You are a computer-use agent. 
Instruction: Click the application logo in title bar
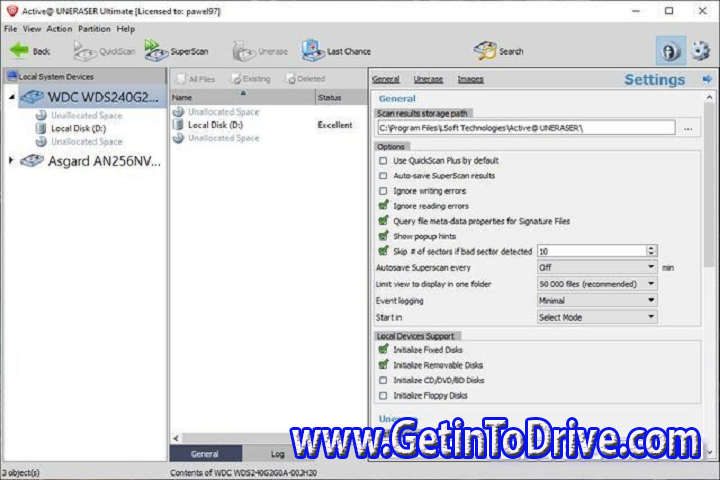click(12, 11)
